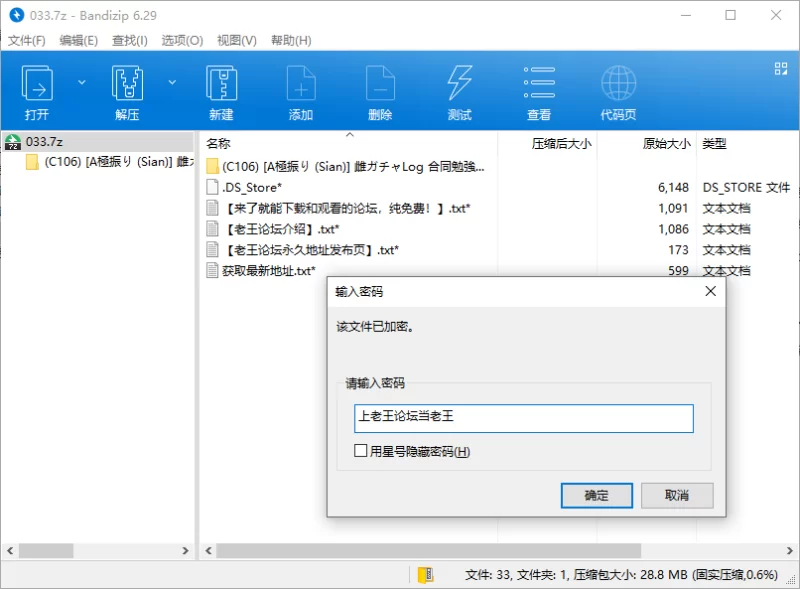Confirm the password with the 确定 button
Viewport: 800px width, 589px height.
pyautogui.click(x=596, y=496)
